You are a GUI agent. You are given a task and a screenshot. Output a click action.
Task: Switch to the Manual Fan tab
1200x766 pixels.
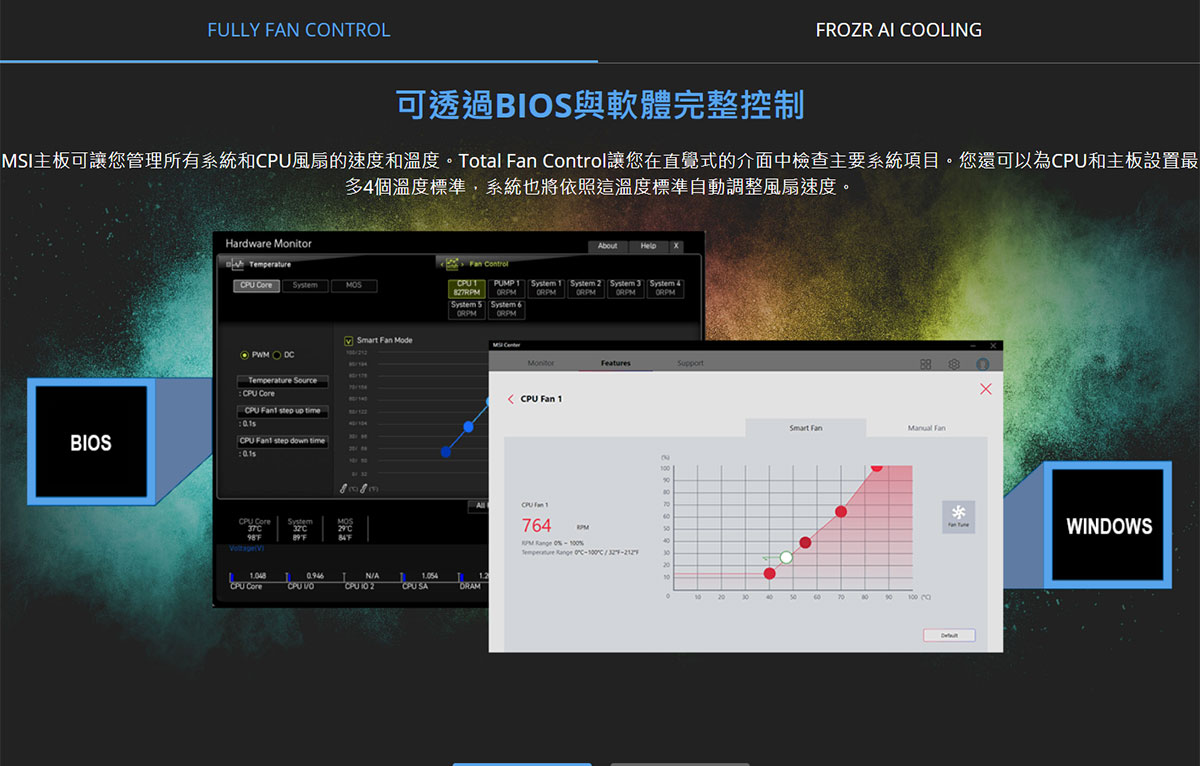926,428
